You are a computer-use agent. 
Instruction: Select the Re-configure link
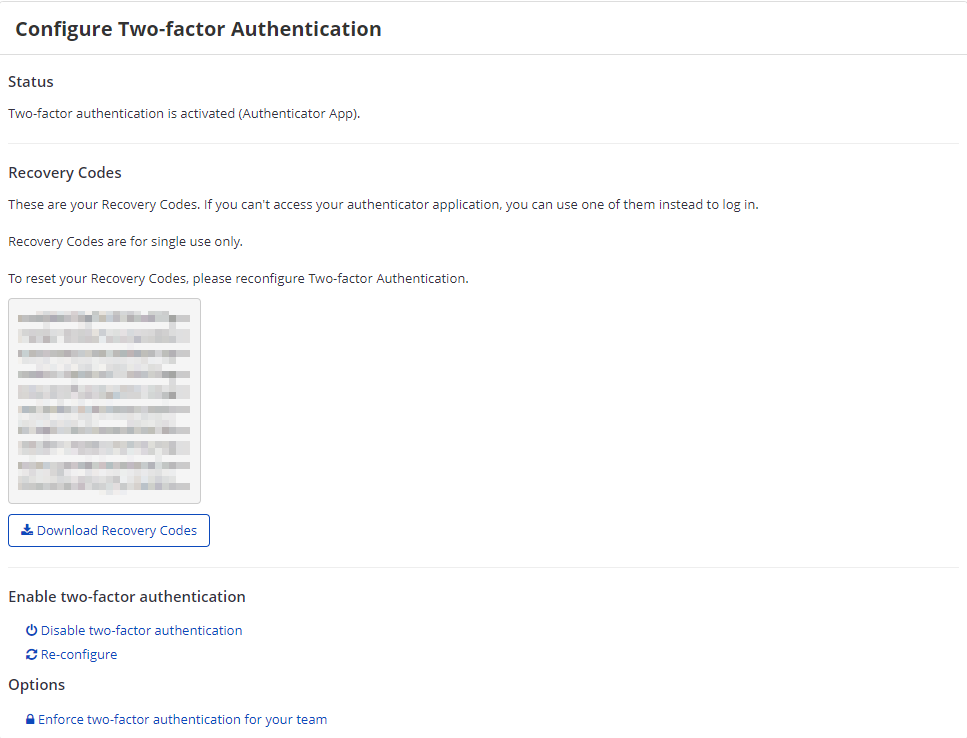click(79, 654)
